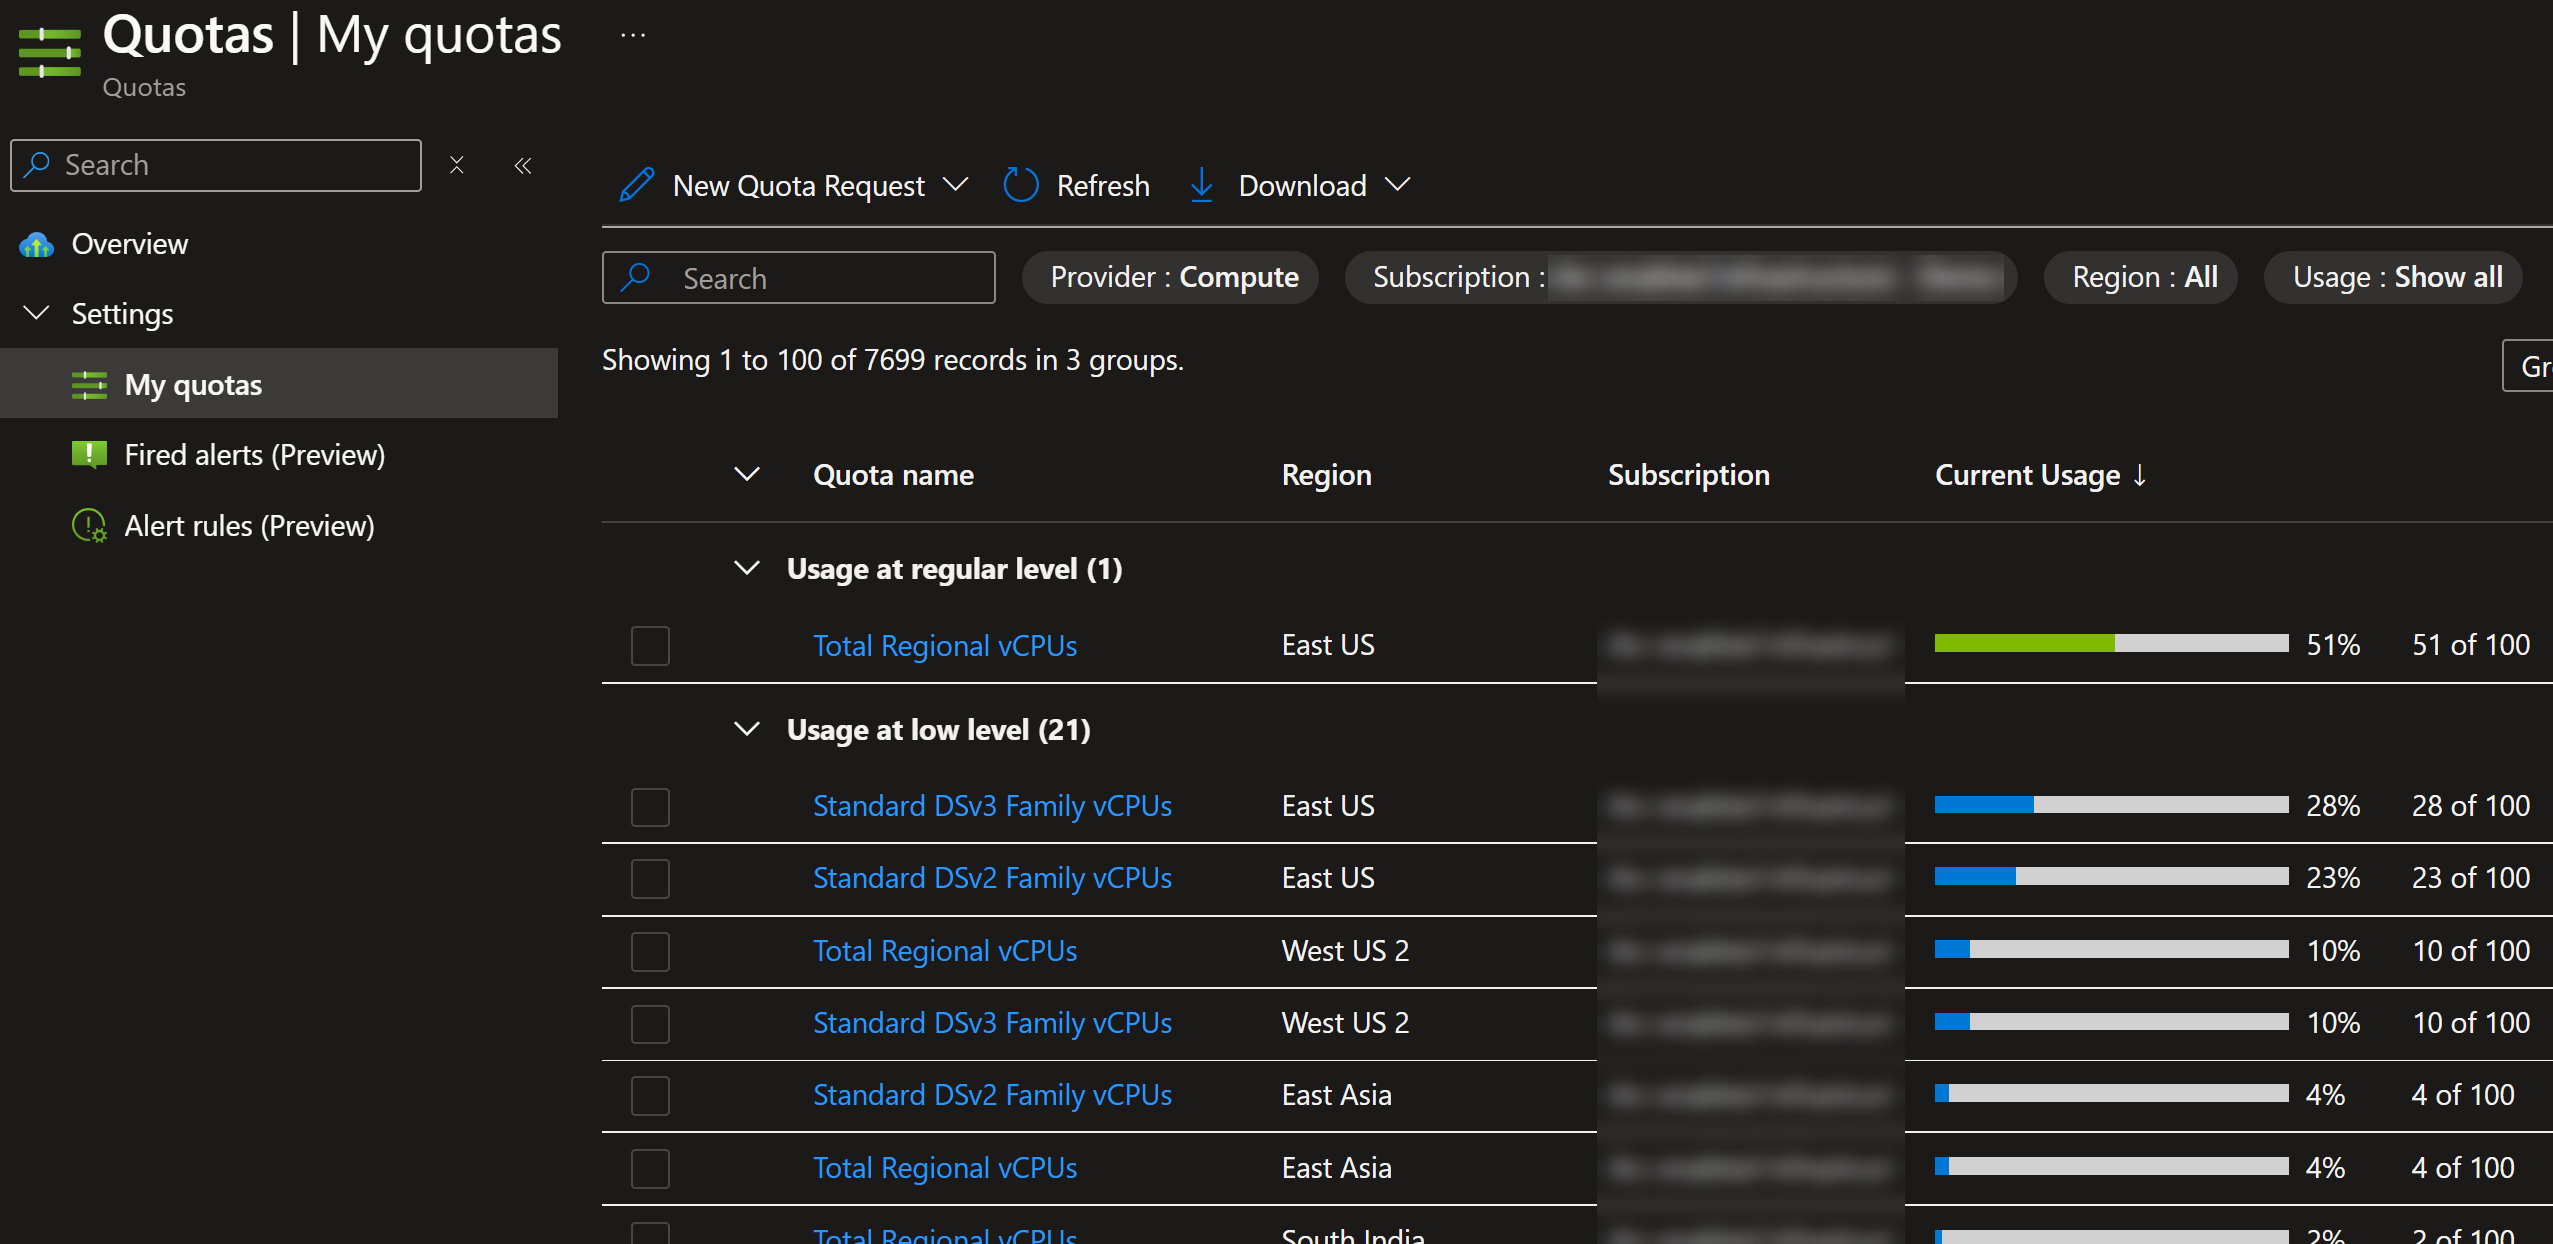Click the sort arrow beside Current Usage
This screenshot has height=1244, width=2553.
coord(2140,475)
